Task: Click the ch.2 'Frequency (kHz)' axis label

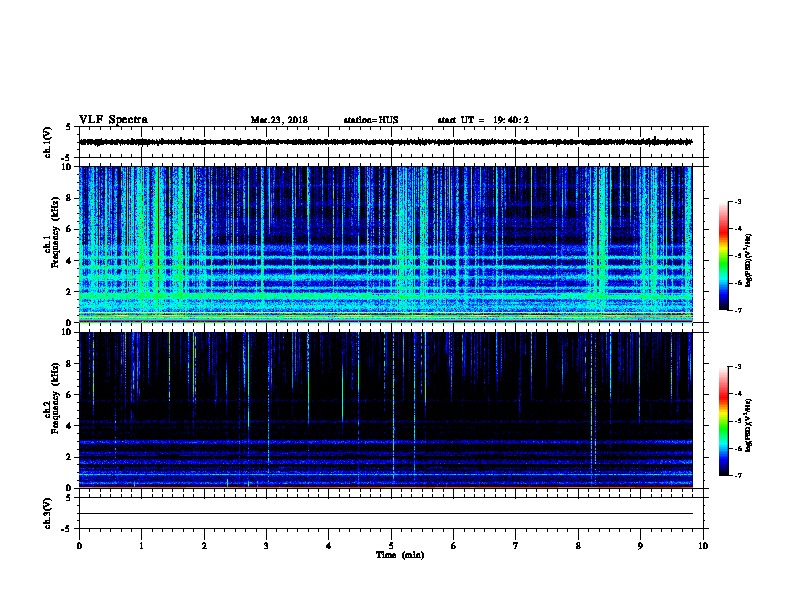Action: pos(55,398)
